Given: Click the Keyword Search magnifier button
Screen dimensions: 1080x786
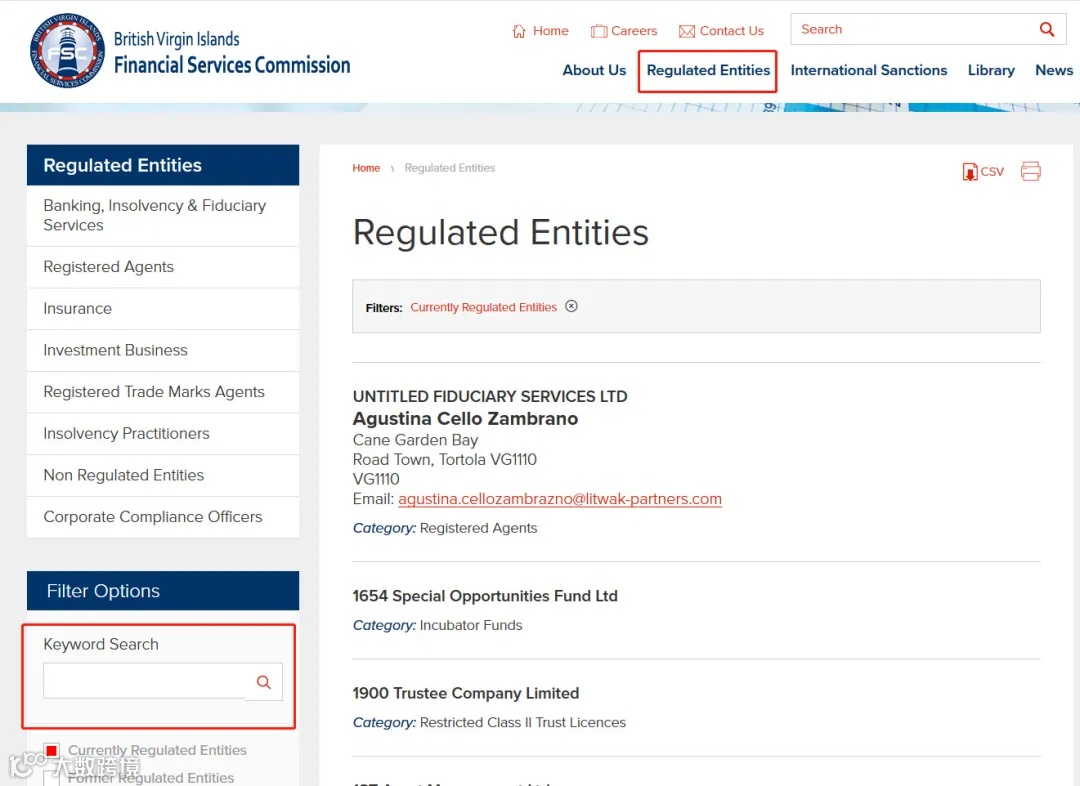Looking at the screenshot, I should [264, 682].
